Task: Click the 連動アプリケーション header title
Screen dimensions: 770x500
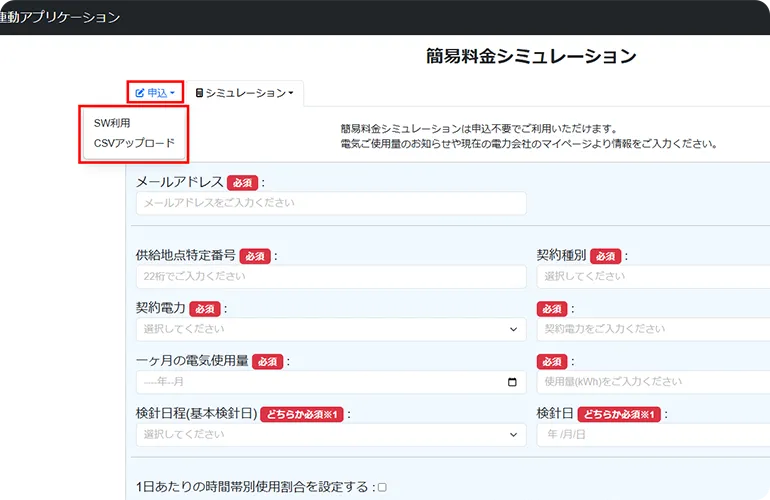Action: point(60,17)
